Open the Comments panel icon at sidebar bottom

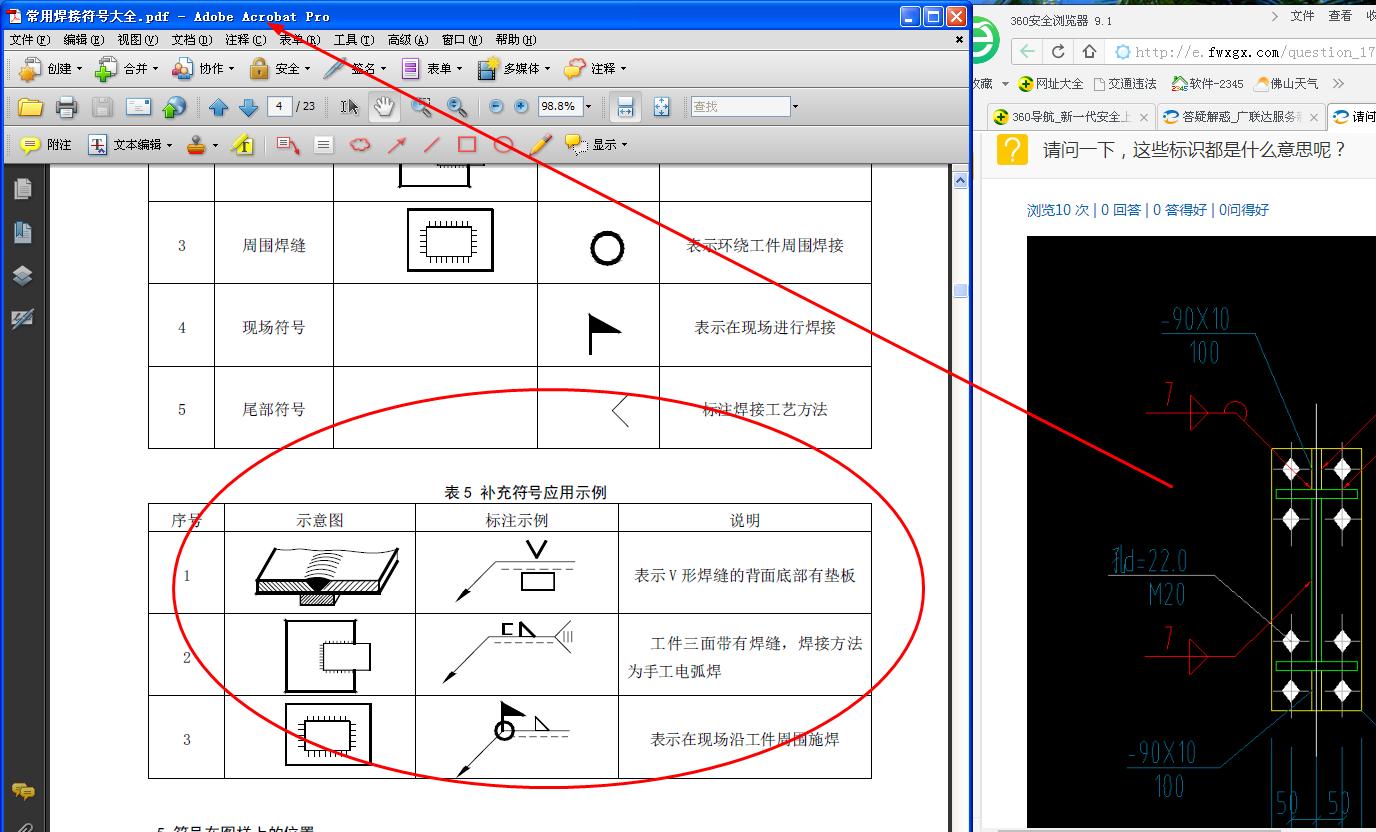(x=22, y=792)
